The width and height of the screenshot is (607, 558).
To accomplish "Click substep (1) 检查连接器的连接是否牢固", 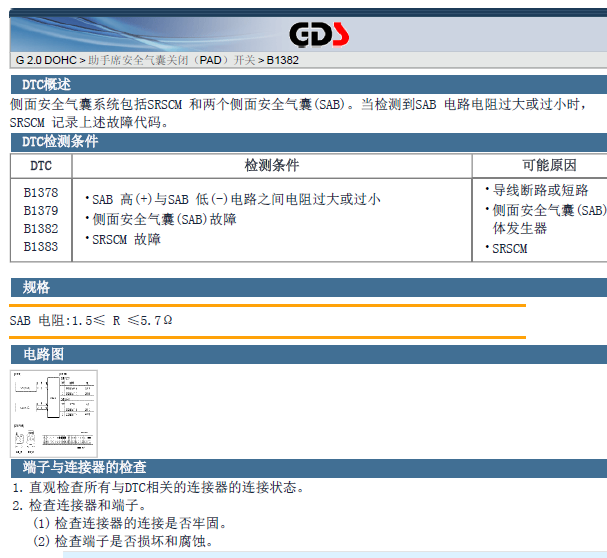I will point(130,524).
